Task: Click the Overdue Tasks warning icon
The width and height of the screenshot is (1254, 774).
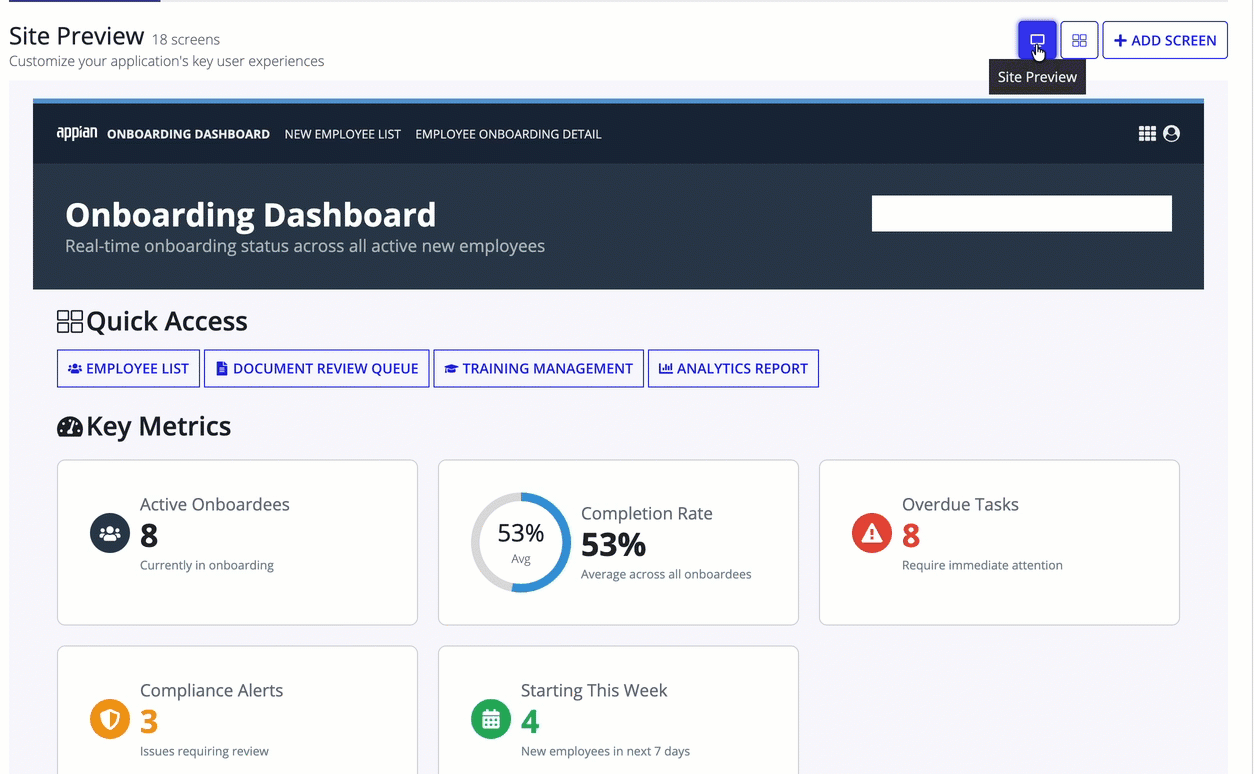Action: click(872, 533)
